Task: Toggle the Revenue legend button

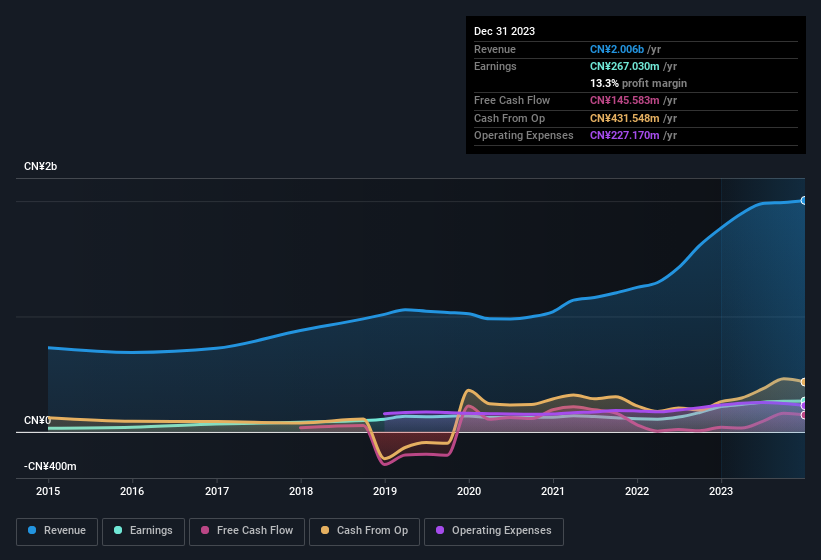Action: 57,531
